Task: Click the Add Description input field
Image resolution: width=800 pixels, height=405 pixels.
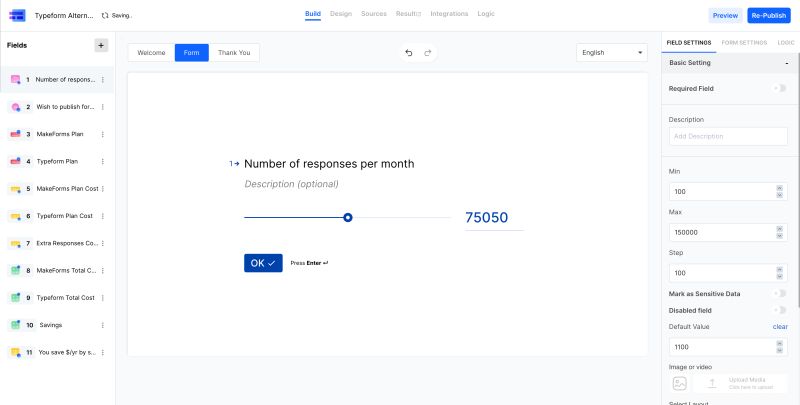Action: tap(728, 136)
